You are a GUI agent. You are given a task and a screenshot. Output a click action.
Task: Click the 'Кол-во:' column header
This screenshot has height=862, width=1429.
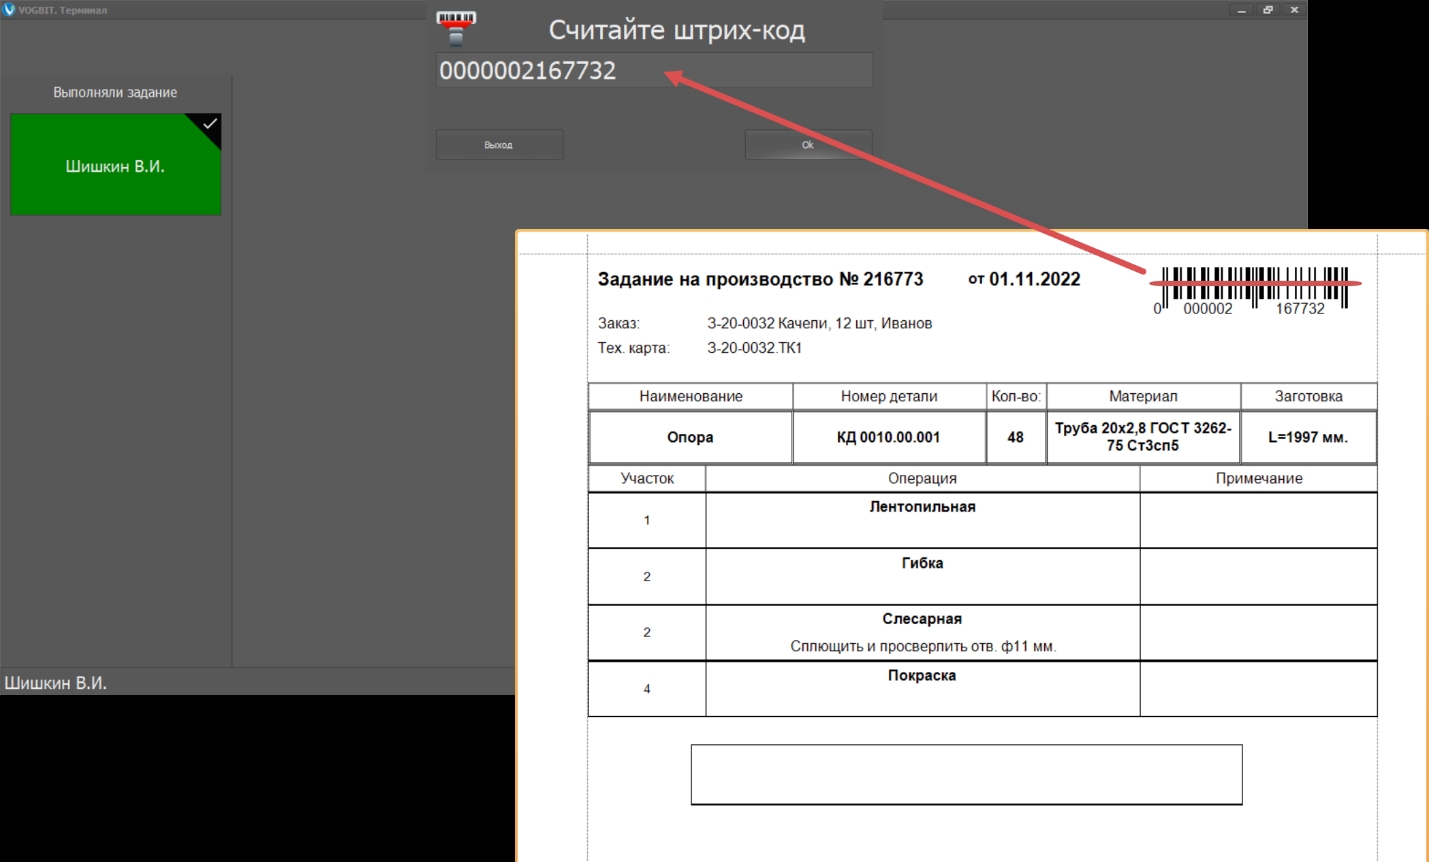(1016, 396)
